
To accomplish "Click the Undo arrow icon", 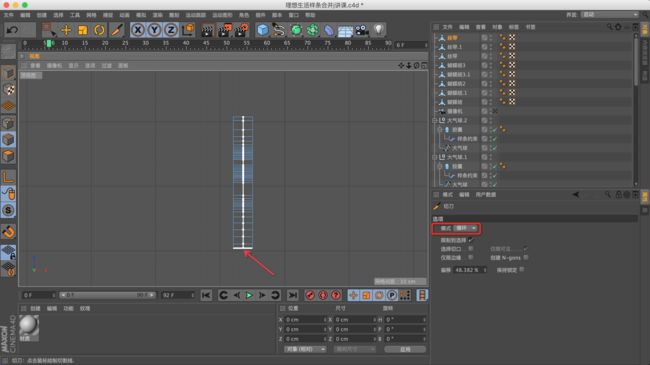I will point(12,30).
